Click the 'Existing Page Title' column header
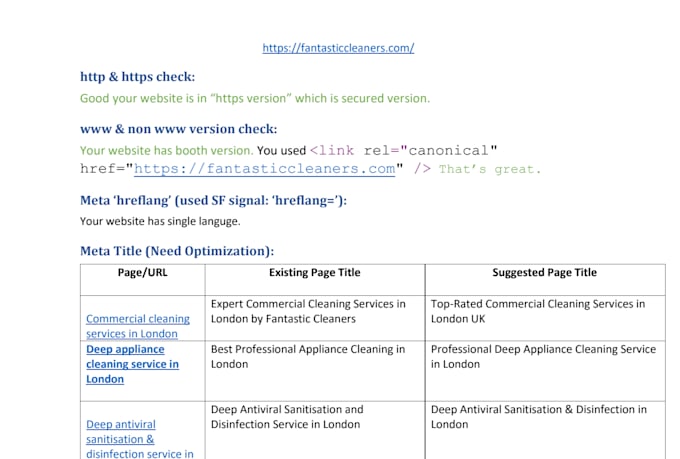680x459 pixels. (315, 272)
